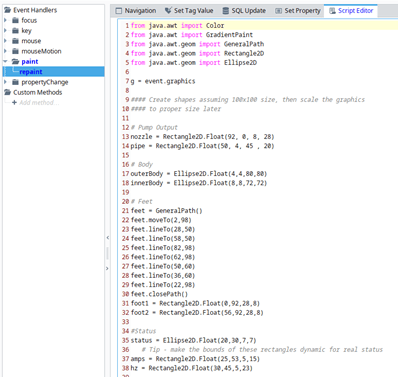Click the Set Tag Value tag icon
The image size is (398, 377).
(x=168, y=11)
